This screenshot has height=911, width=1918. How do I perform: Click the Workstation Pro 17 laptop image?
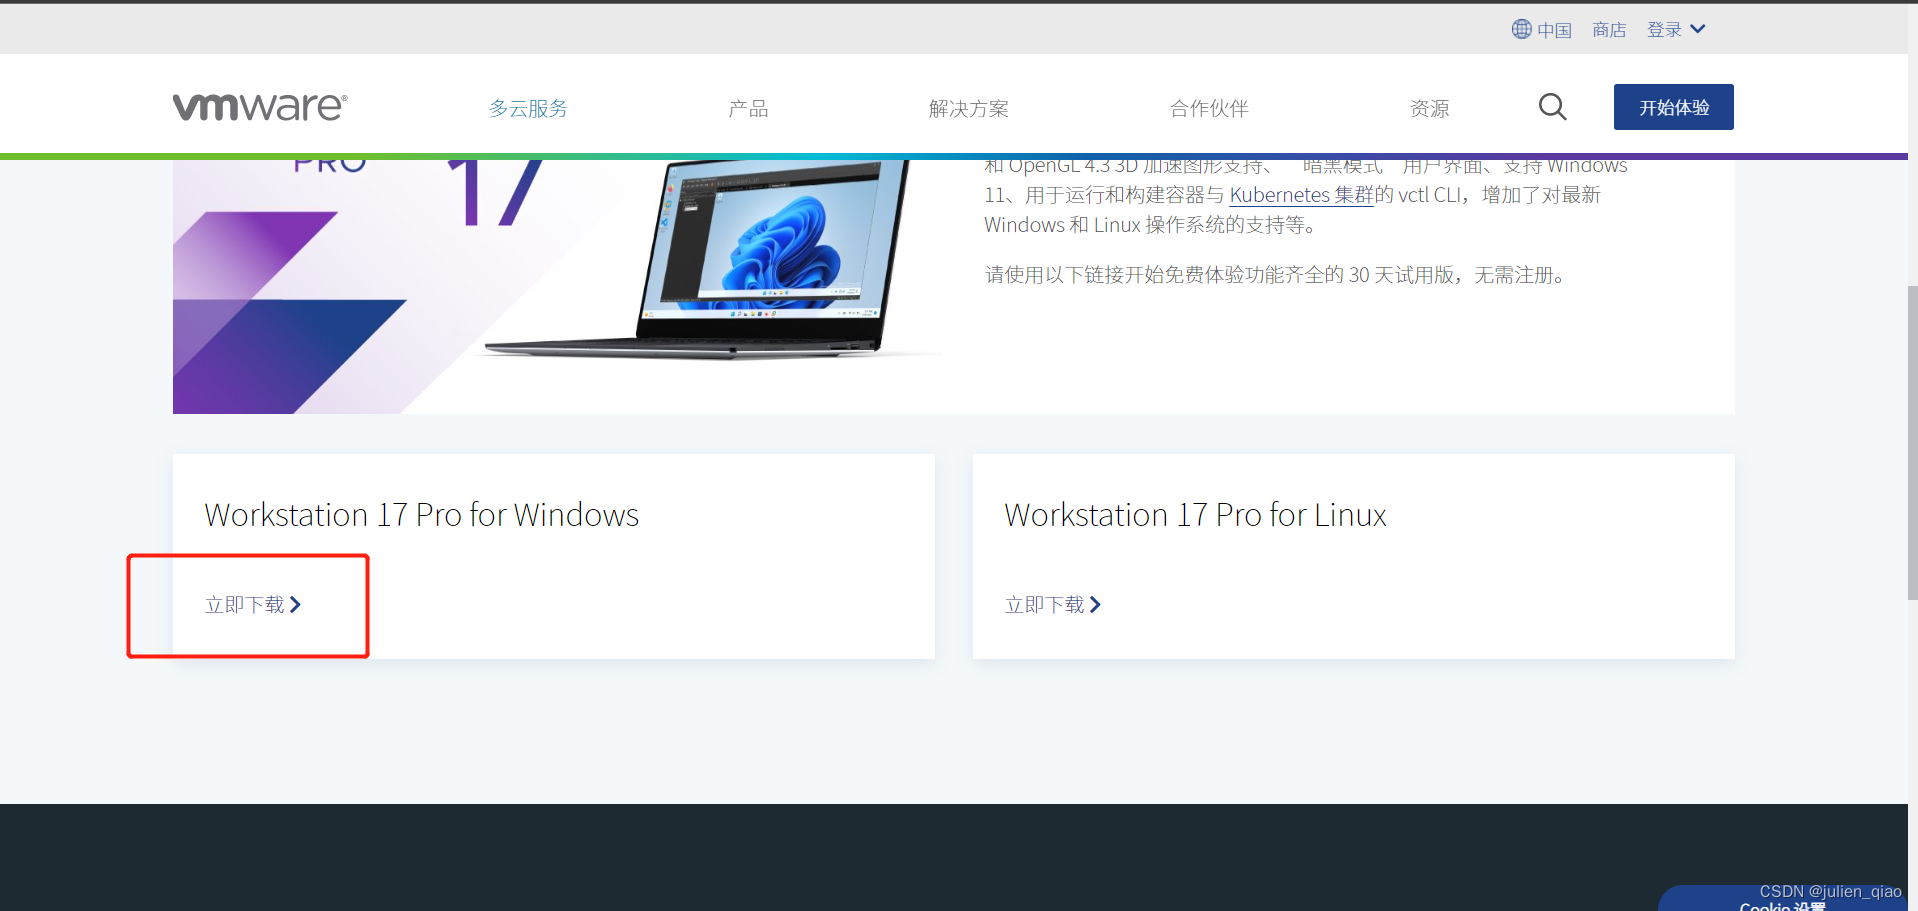(x=555, y=286)
